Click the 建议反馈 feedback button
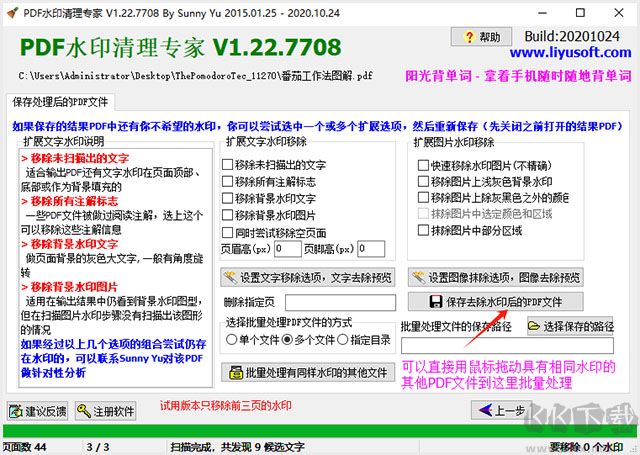 pyautogui.click(x=37, y=411)
